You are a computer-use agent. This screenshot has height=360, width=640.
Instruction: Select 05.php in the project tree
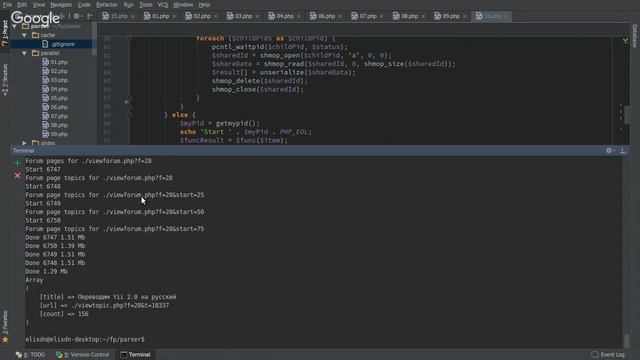(55, 98)
